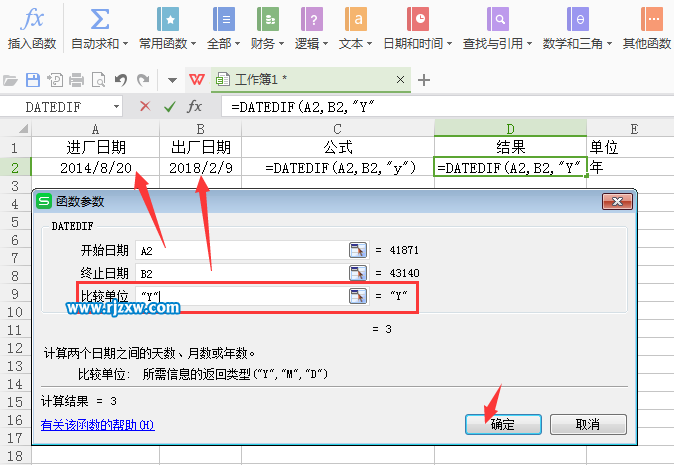
Task: Click the Print icon in quick toolbar
Action: (x=77, y=80)
